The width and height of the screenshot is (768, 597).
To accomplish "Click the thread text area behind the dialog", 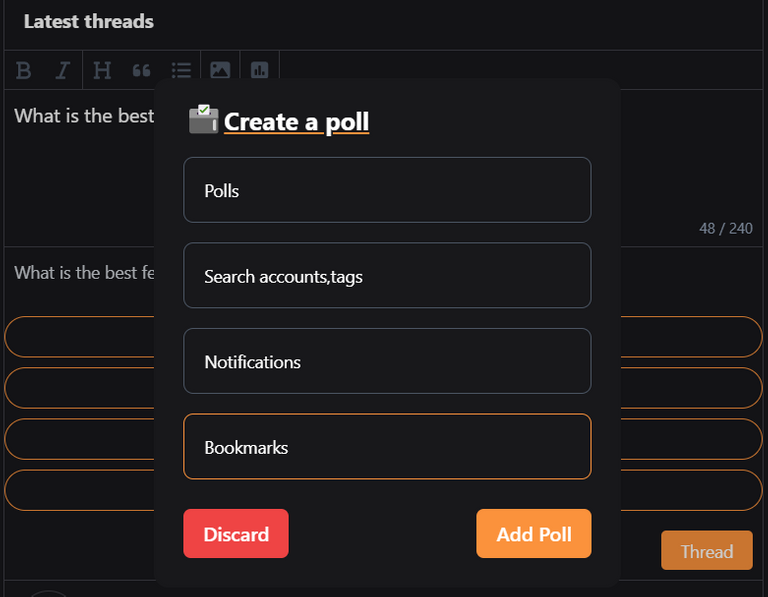I will point(78,167).
